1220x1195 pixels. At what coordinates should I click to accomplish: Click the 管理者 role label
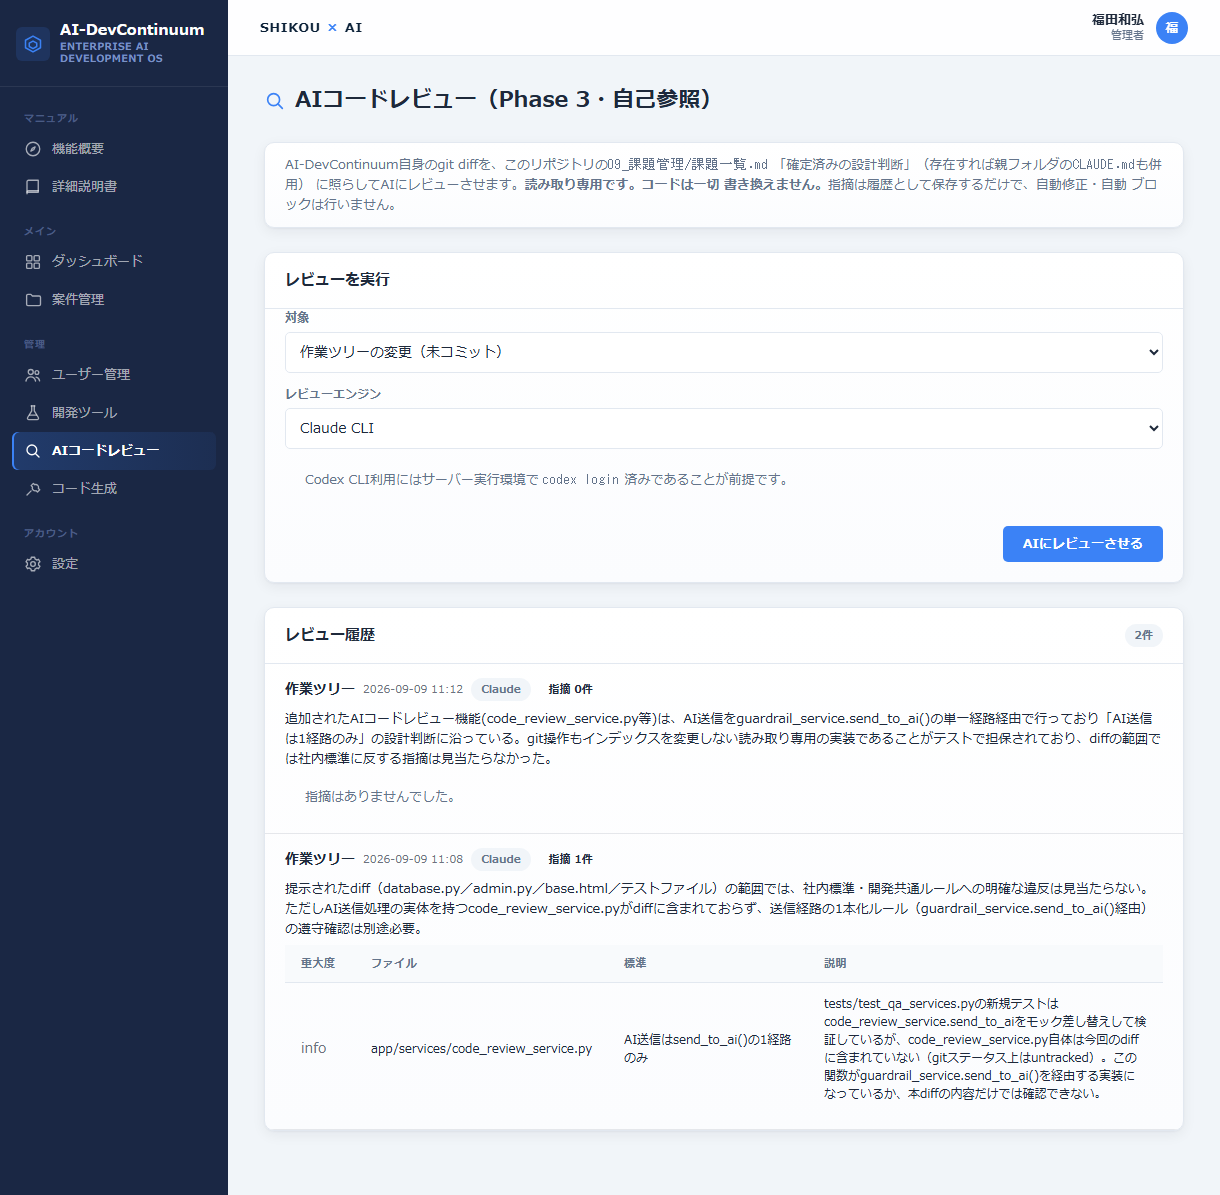(1127, 36)
